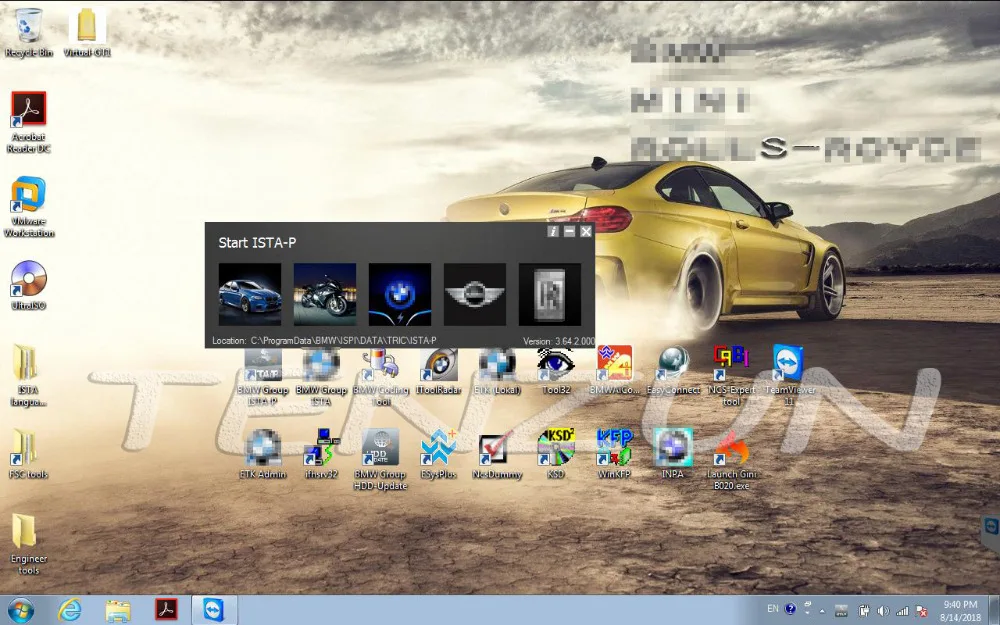1000x625 pixels.
Task: Click the 9:40 PM clock in taskbar
Action: [960, 610]
